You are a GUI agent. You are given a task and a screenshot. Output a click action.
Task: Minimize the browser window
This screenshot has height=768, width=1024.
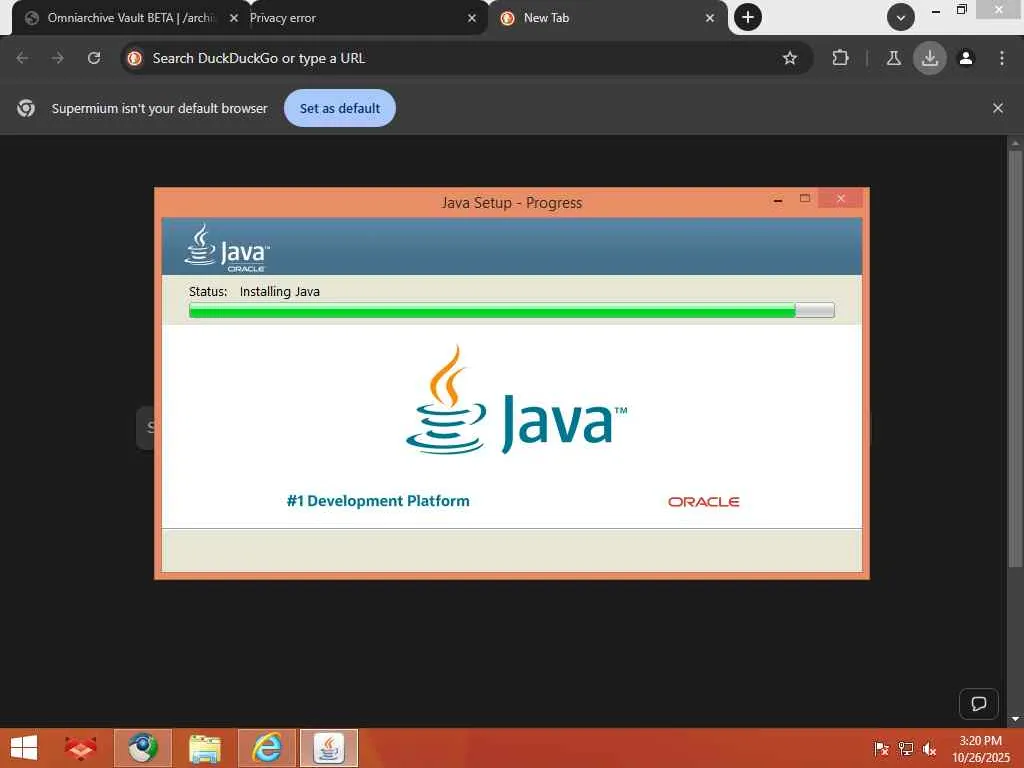pyautogui.click(x=935, y=12)
